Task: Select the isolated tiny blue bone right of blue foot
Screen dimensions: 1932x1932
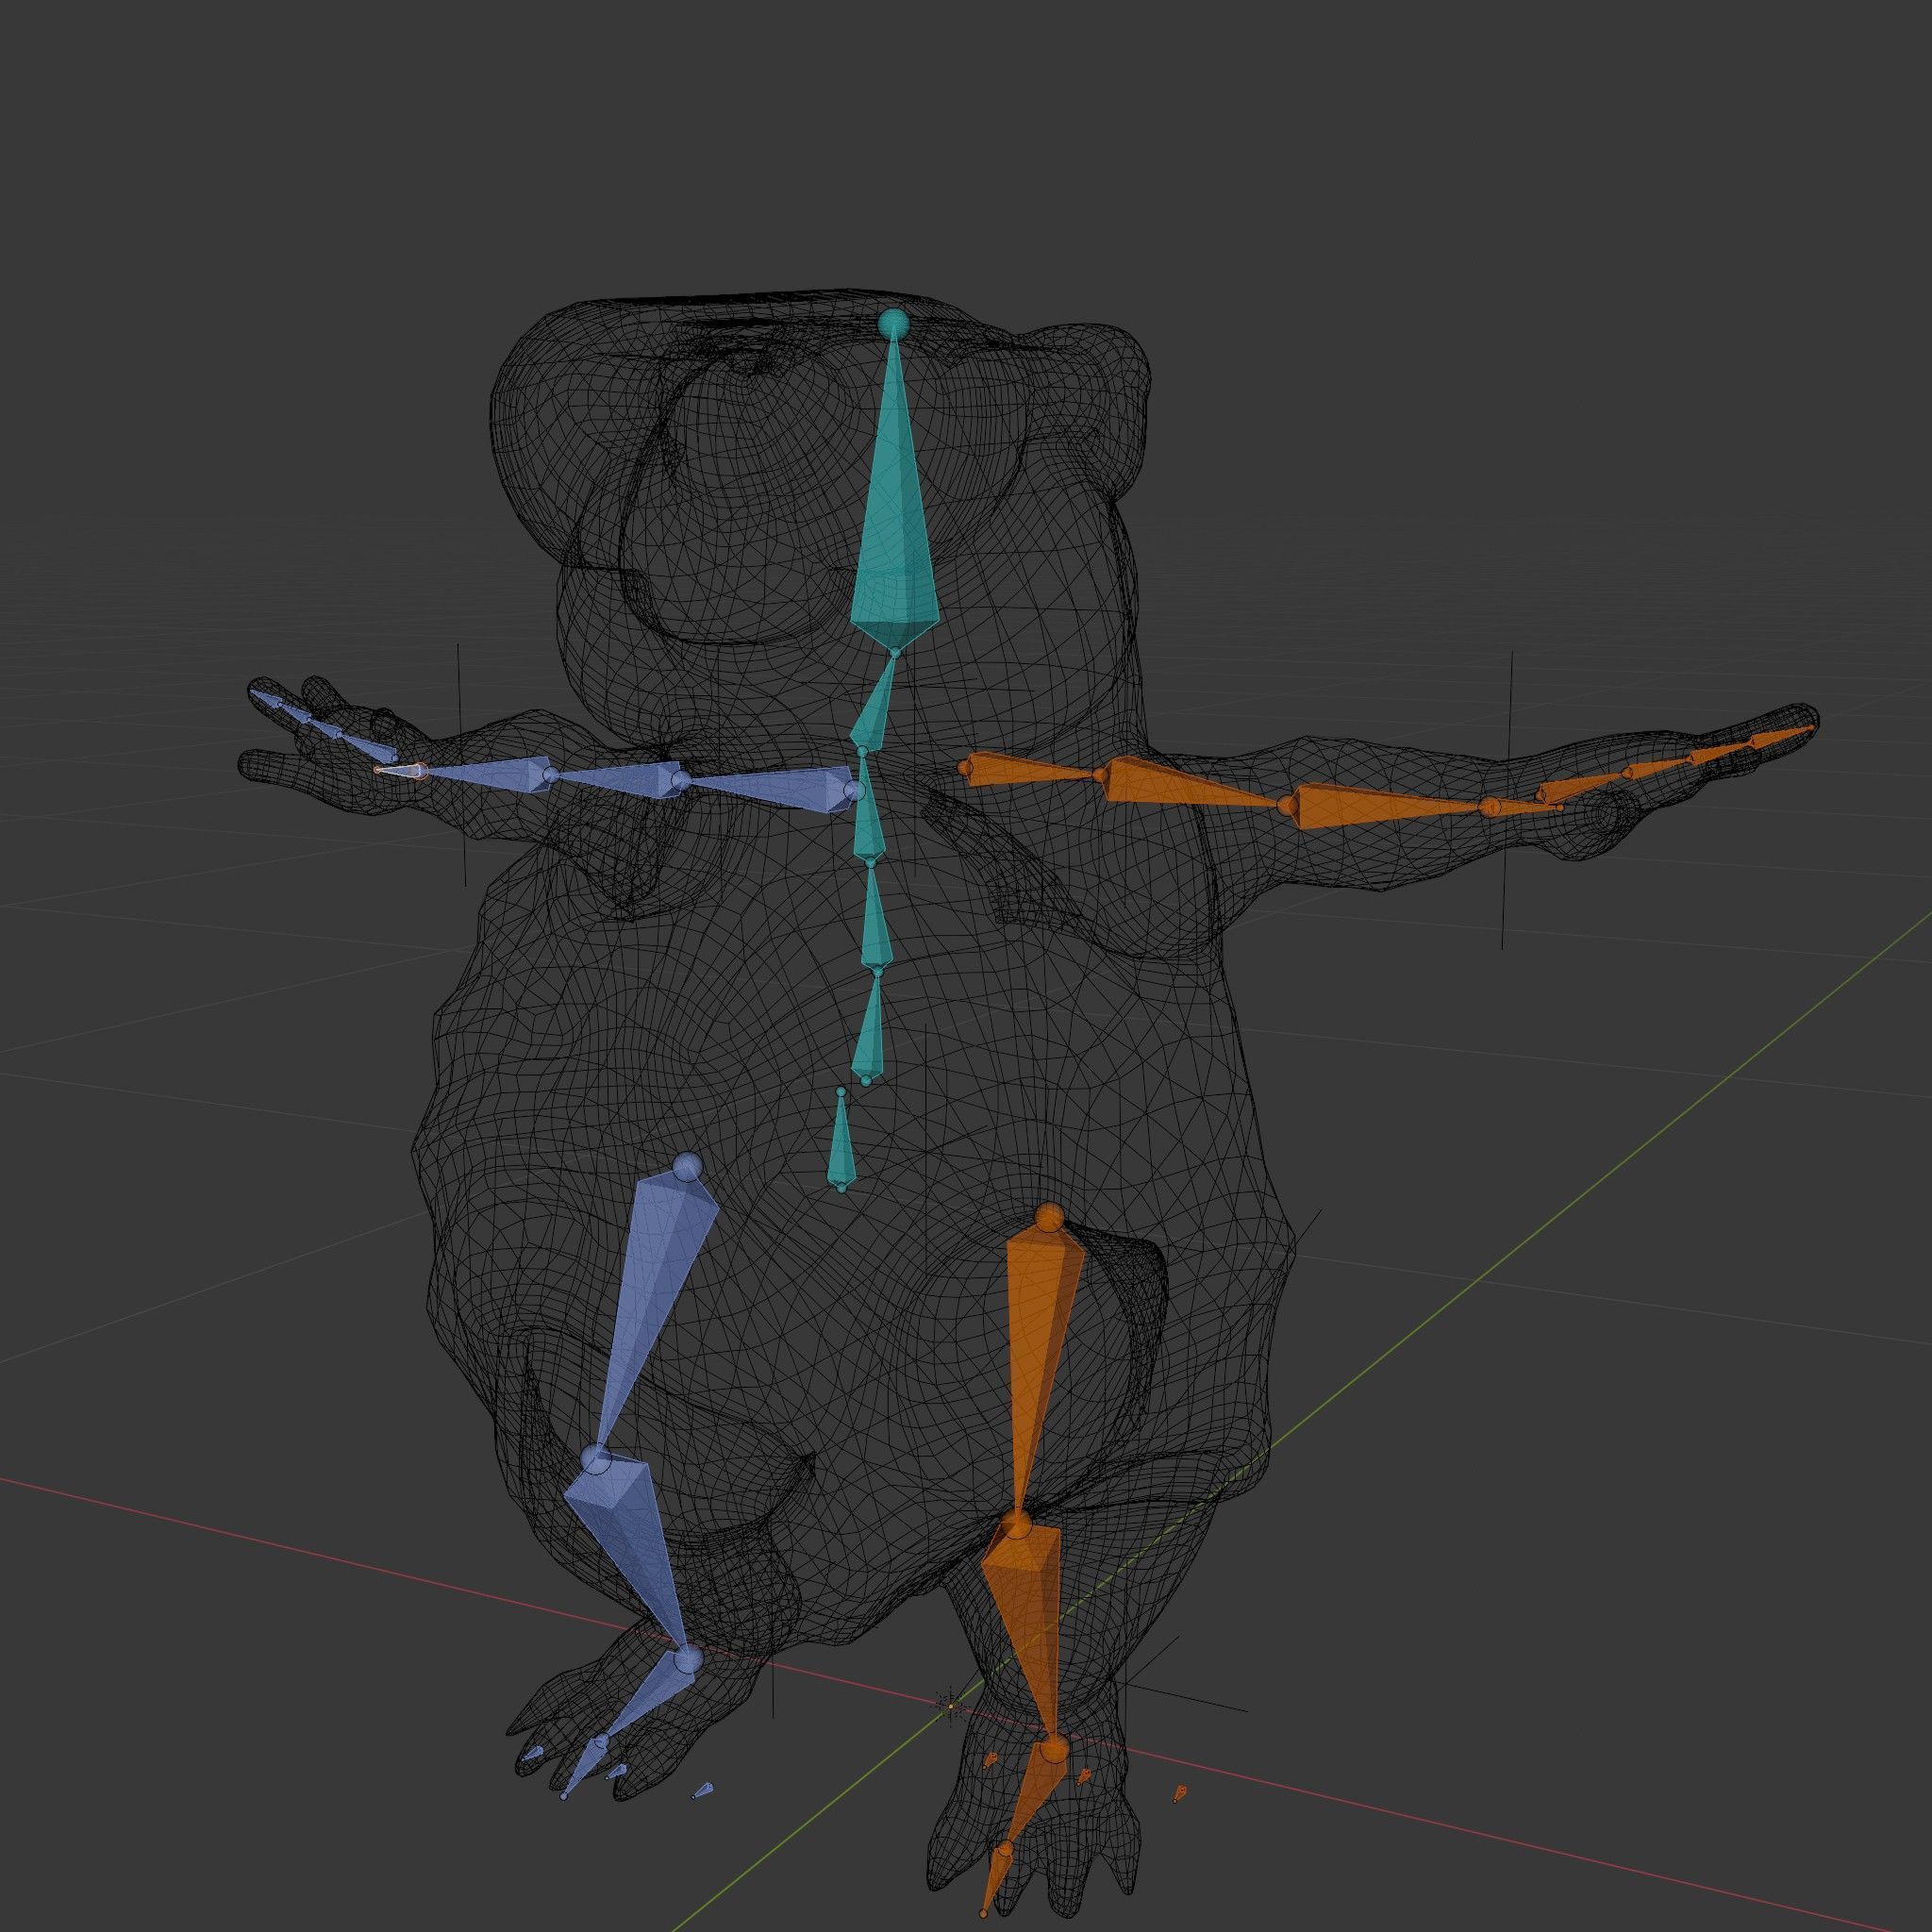Action: pyautogui.click(x=704, y=1790)
